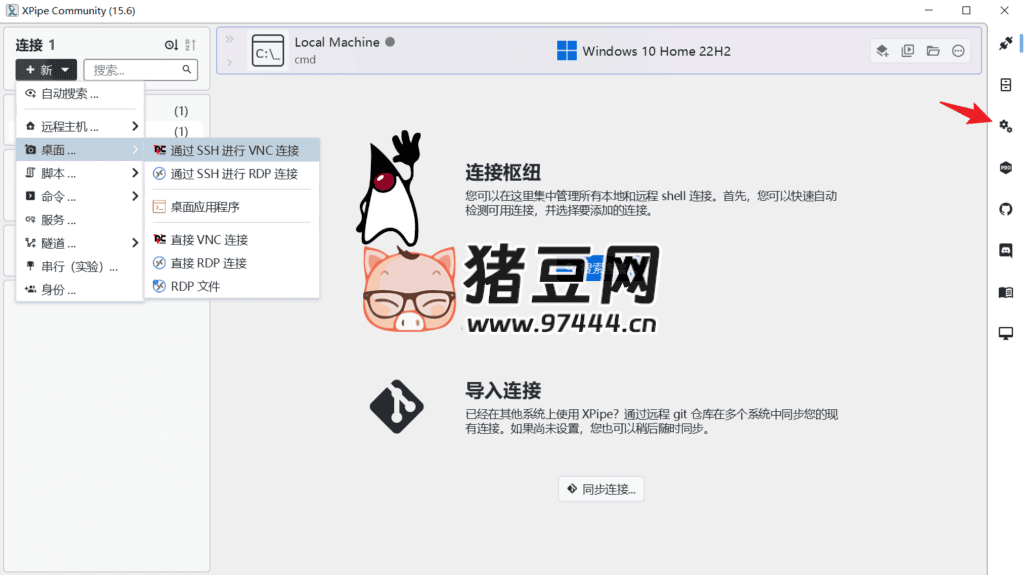The width and height of the screenshot is (1024, 575).
Task: Choose 服务 from the new menu
Action: (x=79, y=220)
